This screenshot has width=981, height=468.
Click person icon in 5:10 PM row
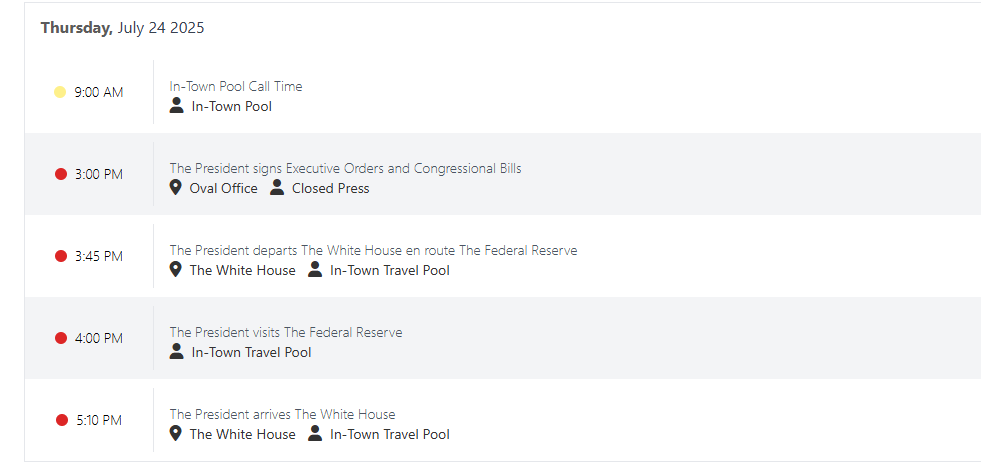315,434
